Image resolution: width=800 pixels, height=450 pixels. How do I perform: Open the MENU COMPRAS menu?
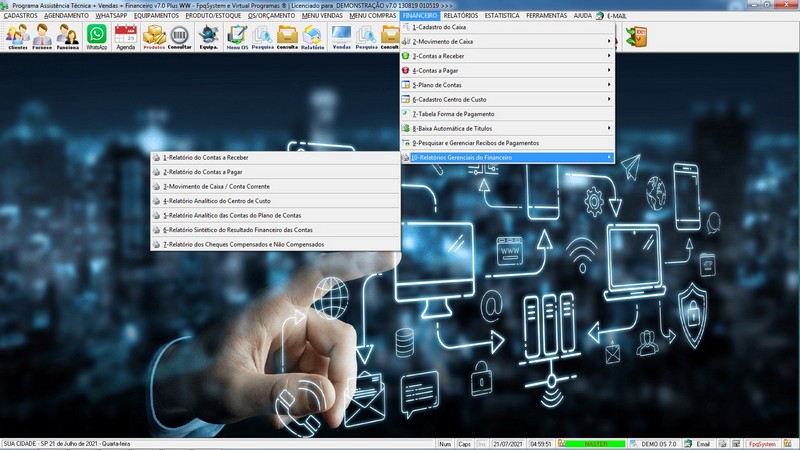click(372, 16)
